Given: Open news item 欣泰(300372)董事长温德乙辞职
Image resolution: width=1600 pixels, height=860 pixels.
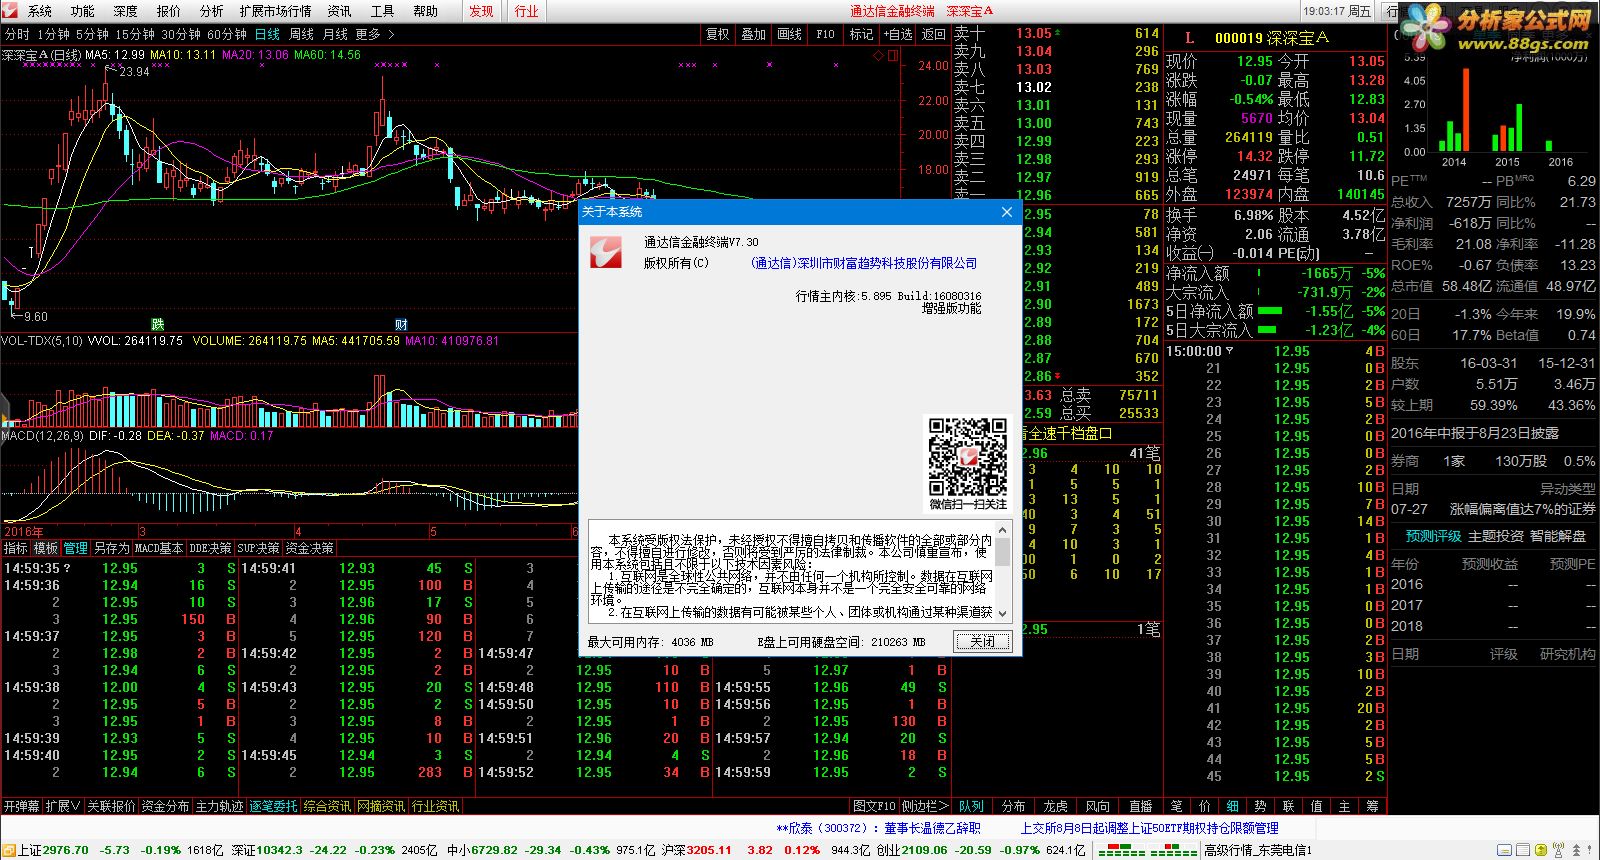Looking at the screenshot, I should [879, 829].
